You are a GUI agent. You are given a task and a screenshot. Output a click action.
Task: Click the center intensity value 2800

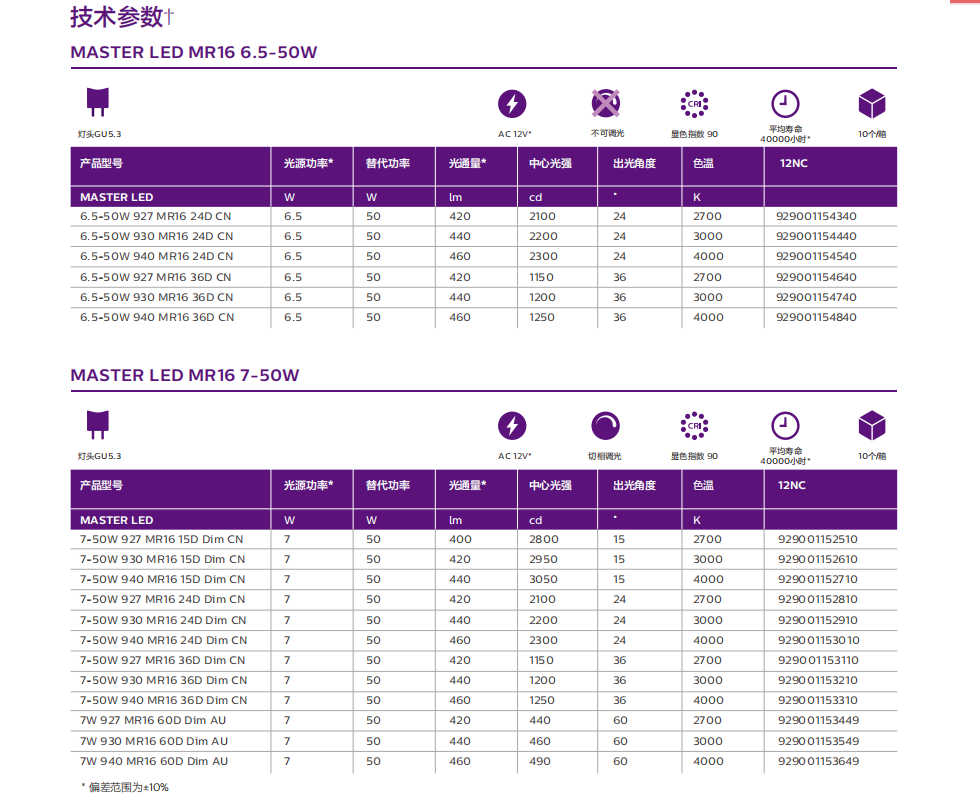(x=544, y=539)
